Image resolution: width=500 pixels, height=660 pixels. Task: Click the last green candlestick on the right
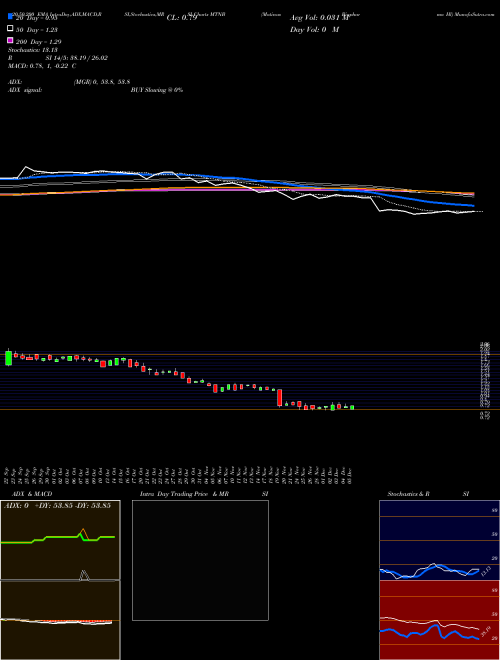352,407
